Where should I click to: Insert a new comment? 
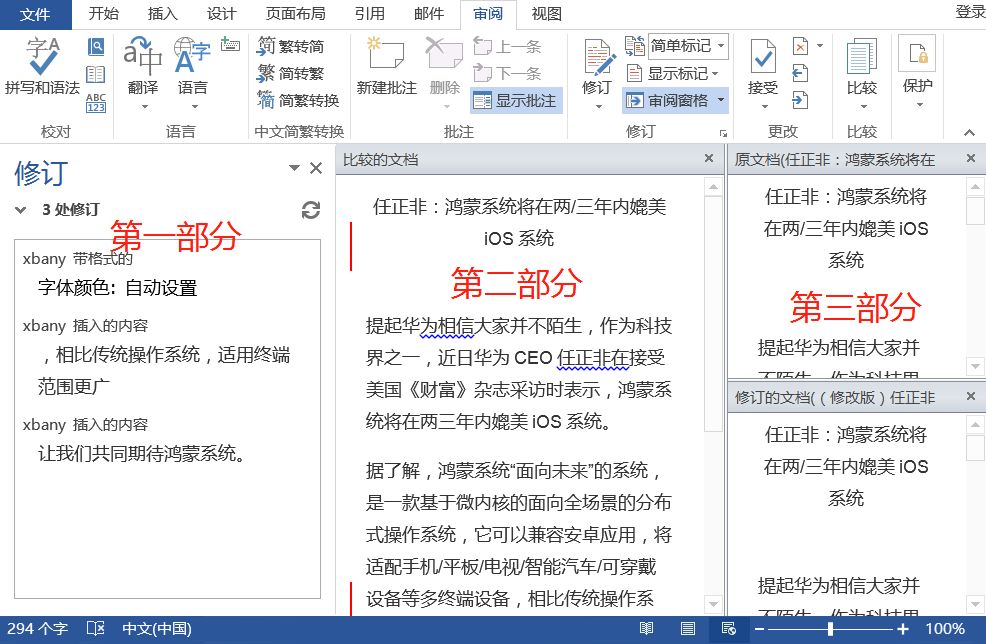[386, 66]
